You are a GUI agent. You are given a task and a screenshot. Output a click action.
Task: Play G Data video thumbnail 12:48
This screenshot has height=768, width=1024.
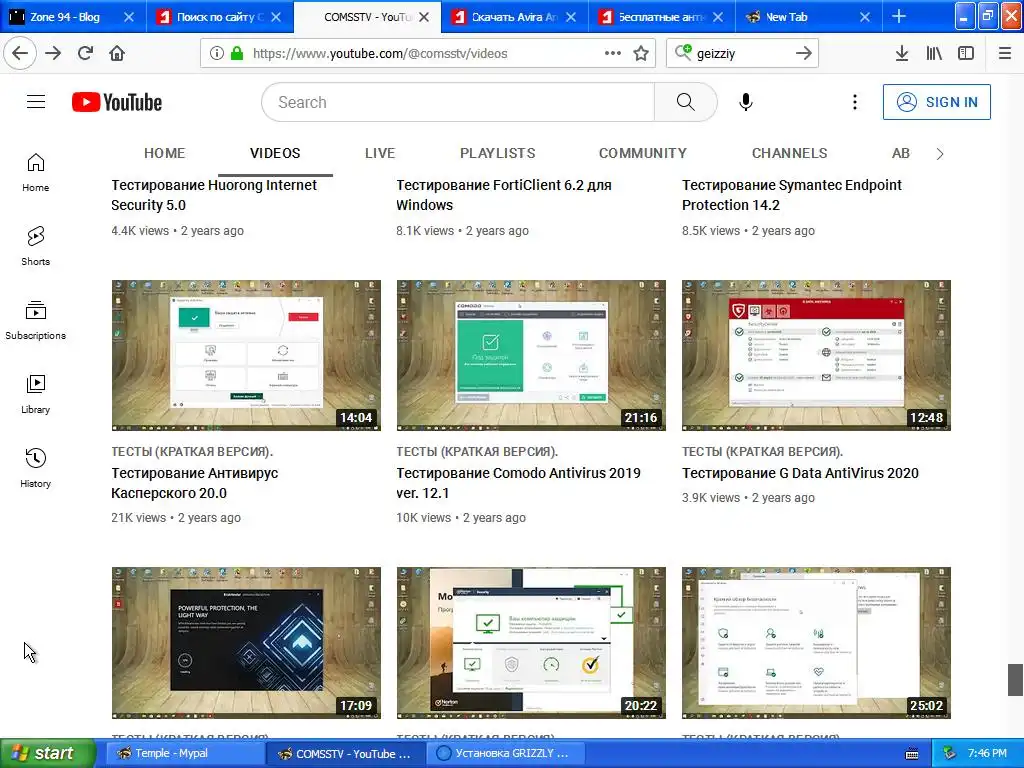tap(816, 355)
